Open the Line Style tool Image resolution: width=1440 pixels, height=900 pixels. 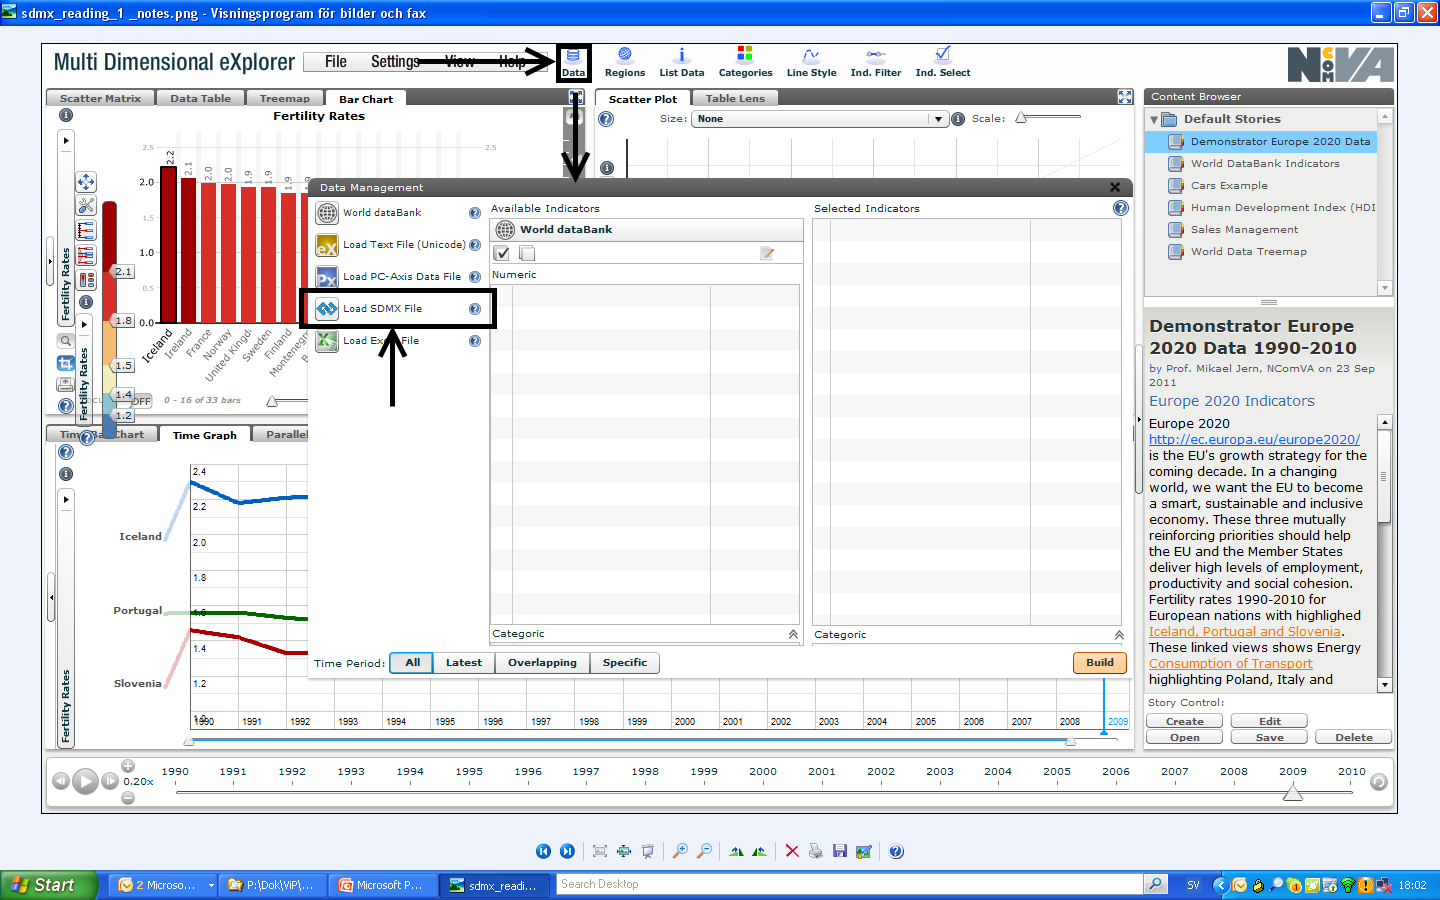click(811, 62)
